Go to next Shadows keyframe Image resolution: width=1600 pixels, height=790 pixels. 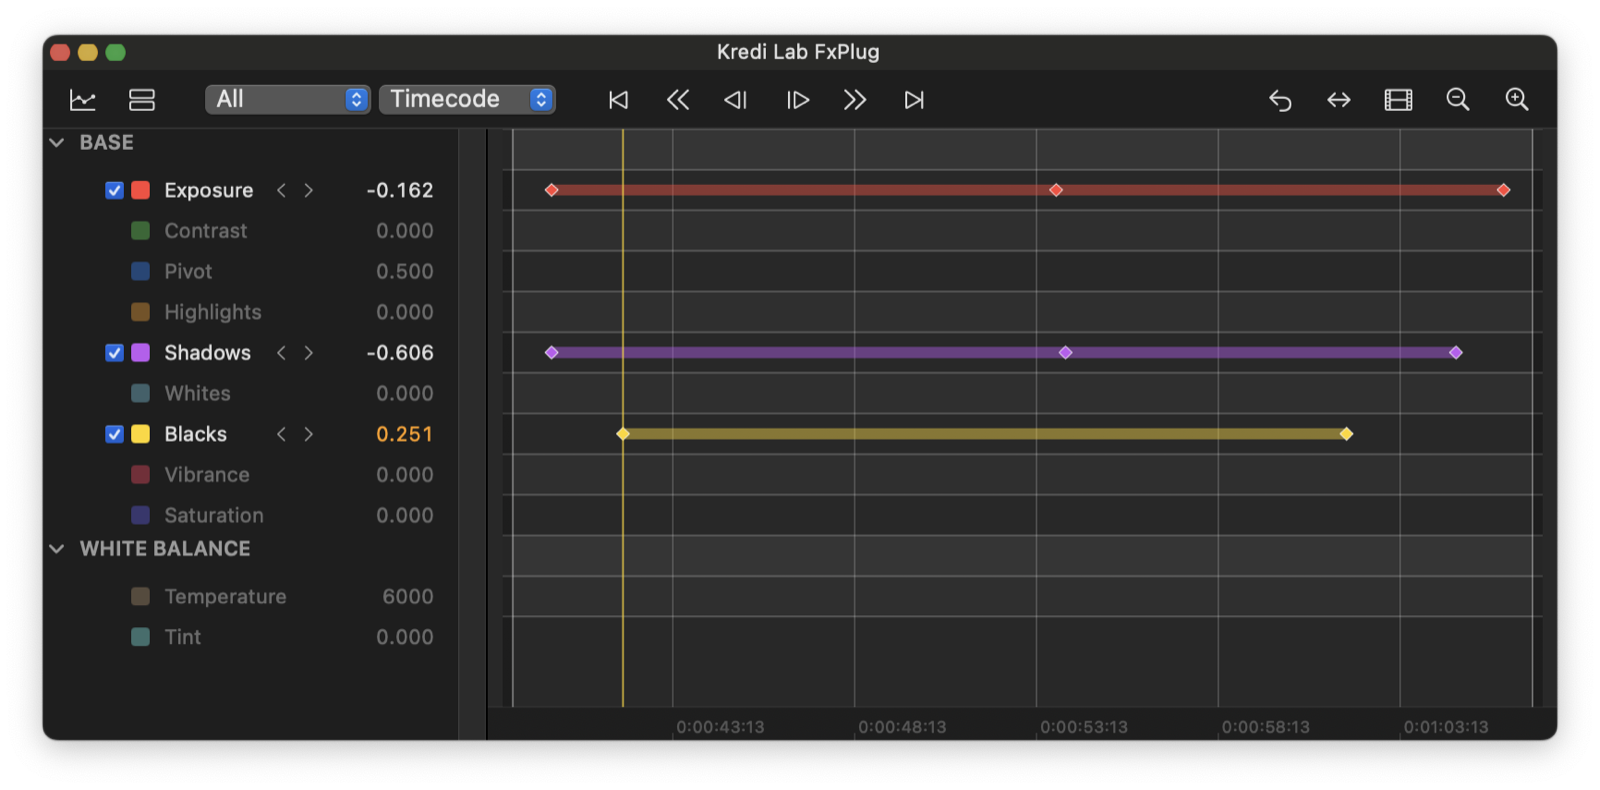pyautogui.click(x=309, y=353)
